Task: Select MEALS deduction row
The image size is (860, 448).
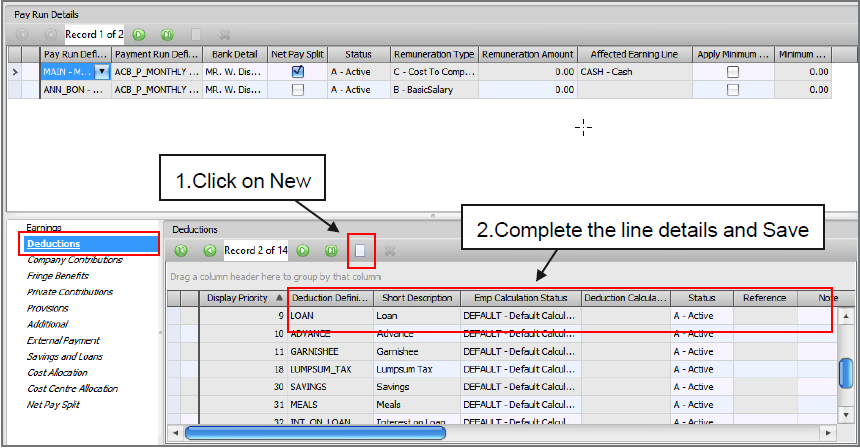Action: (502, 405)
